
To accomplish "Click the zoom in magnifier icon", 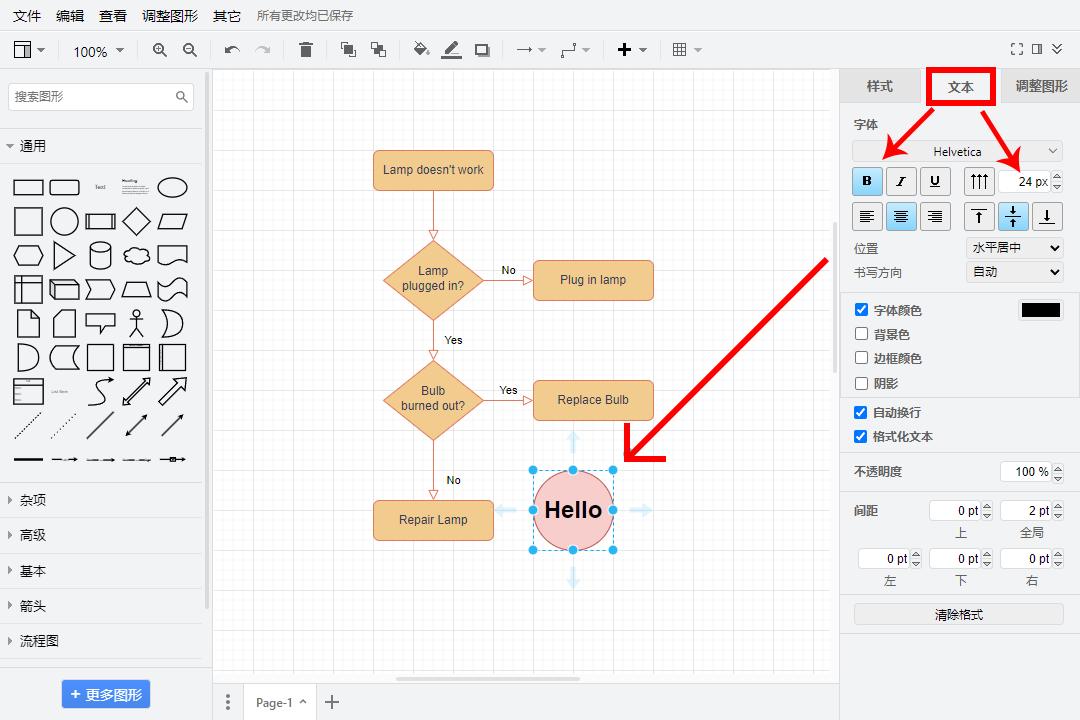I will tap(160, 50).
